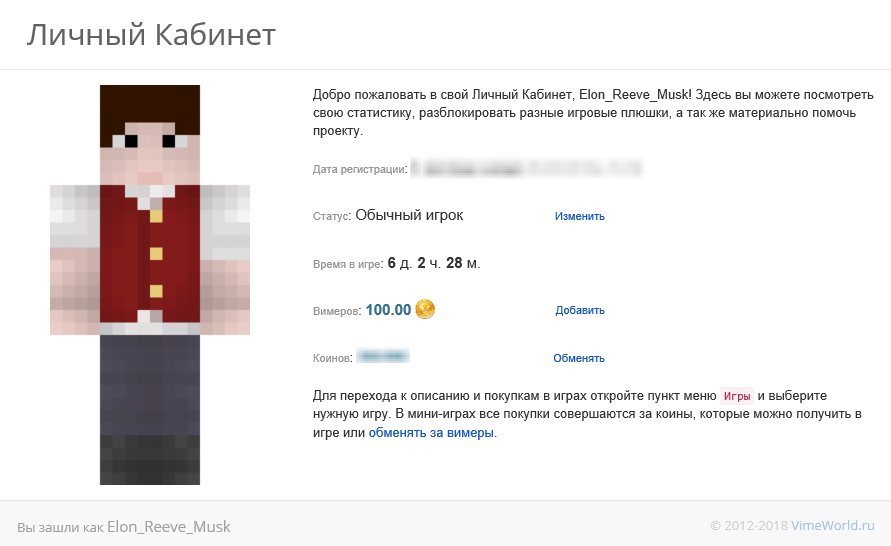The image size is (891, 546).
Task: Click the blurred coins amount
Action: 382,357
